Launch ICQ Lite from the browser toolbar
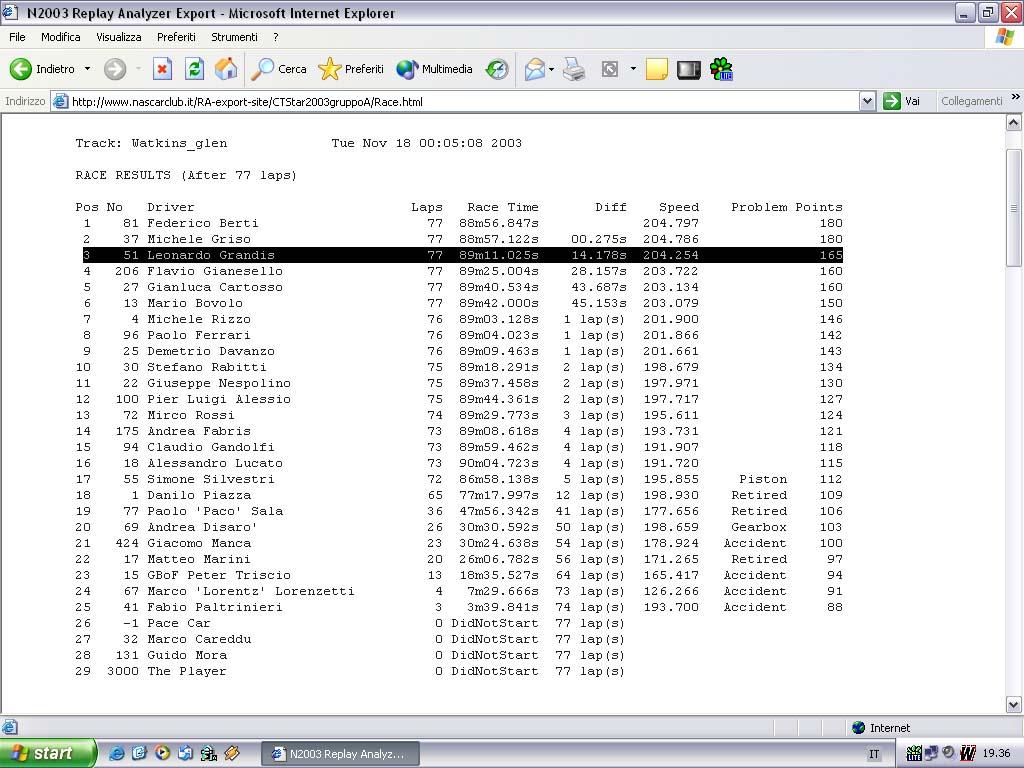The image size is (1024, 768). tap(721, 69)
